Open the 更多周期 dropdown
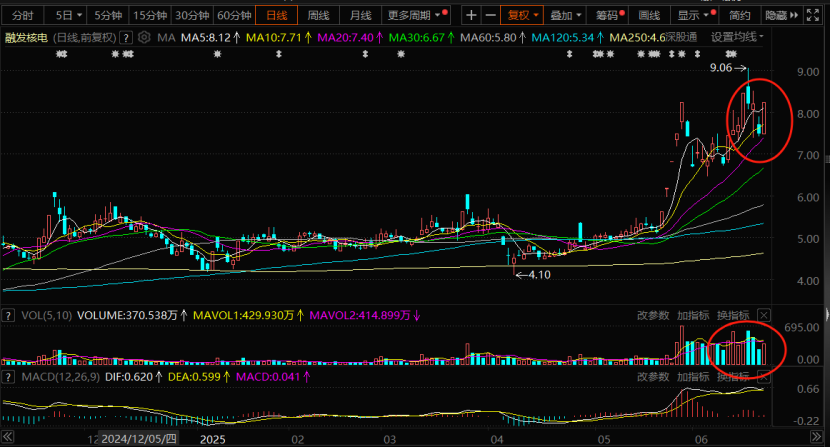 411,16
